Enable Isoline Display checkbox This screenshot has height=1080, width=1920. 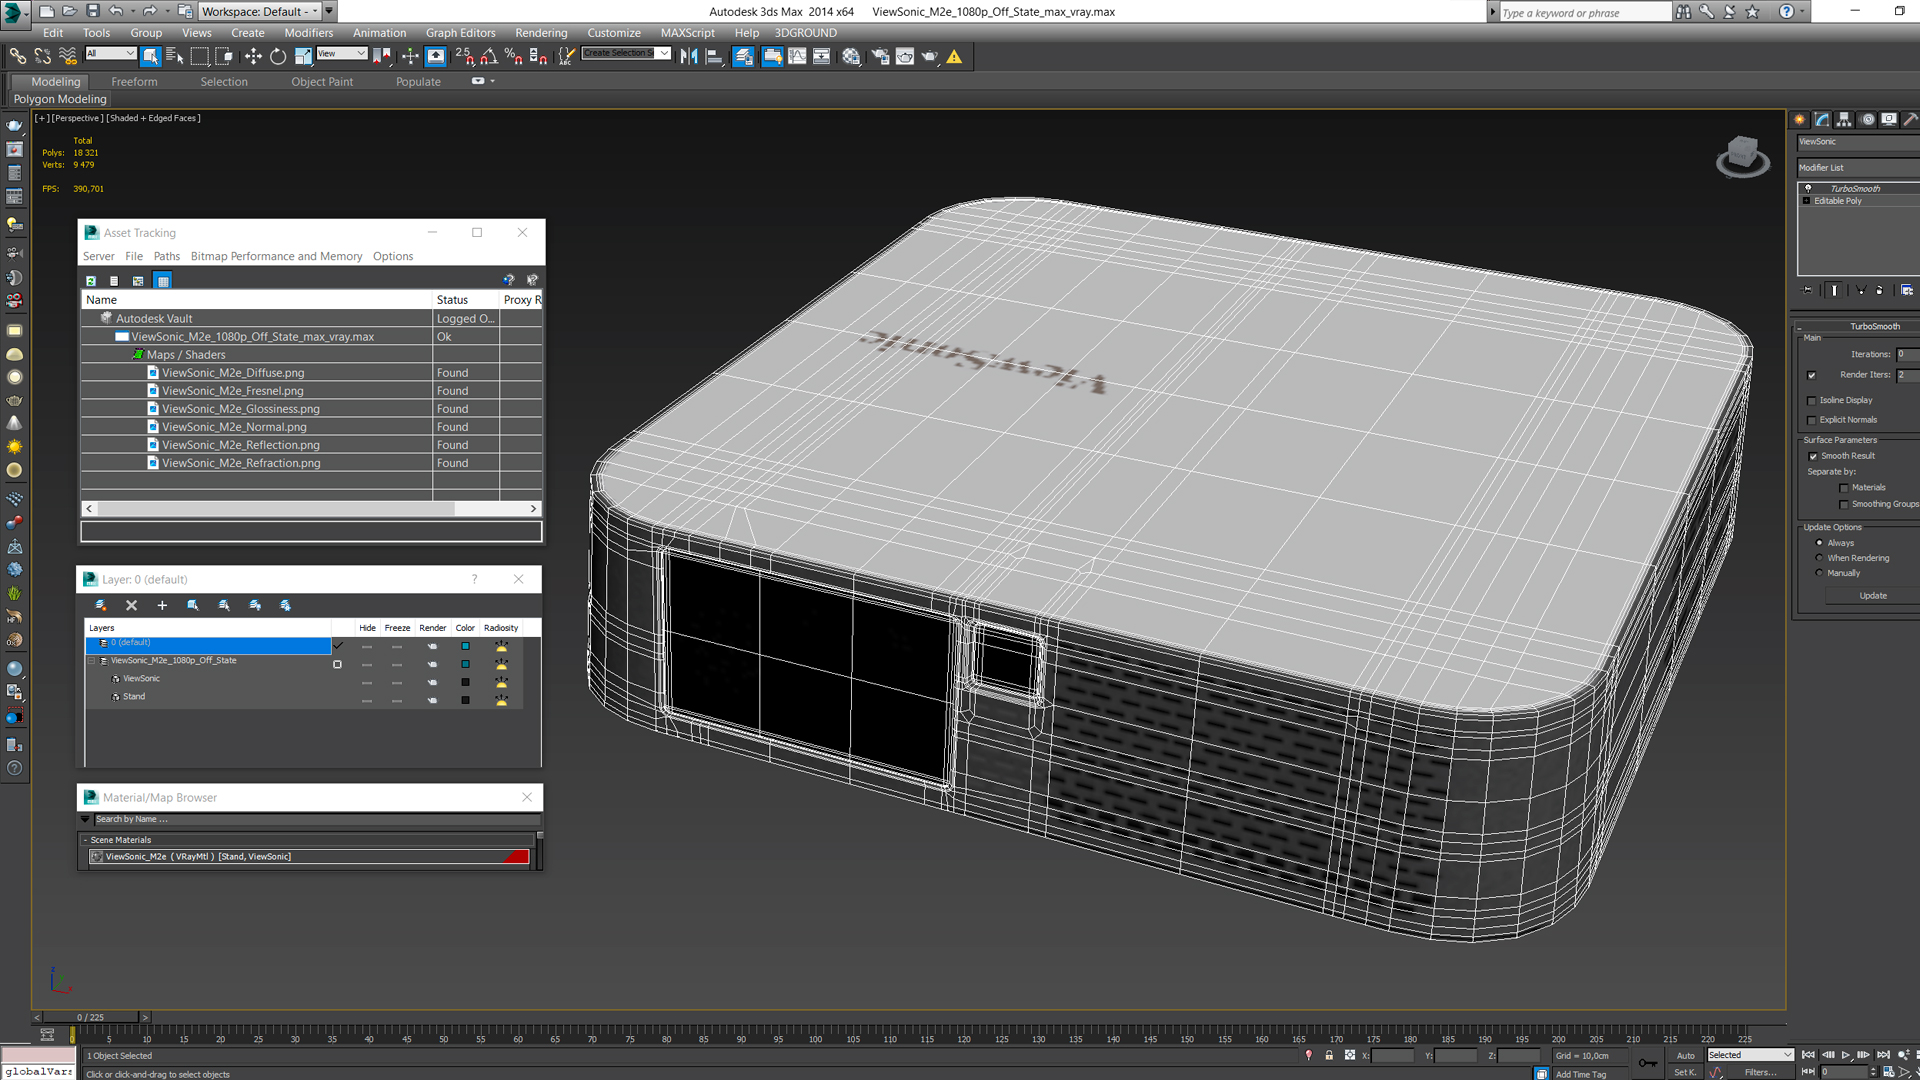point(1812,400)
